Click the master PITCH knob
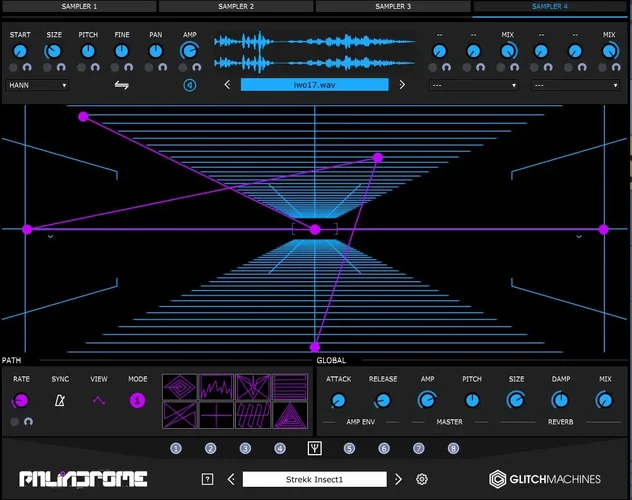The width and height of the screenshot is (632, 500). click(472, 400)
